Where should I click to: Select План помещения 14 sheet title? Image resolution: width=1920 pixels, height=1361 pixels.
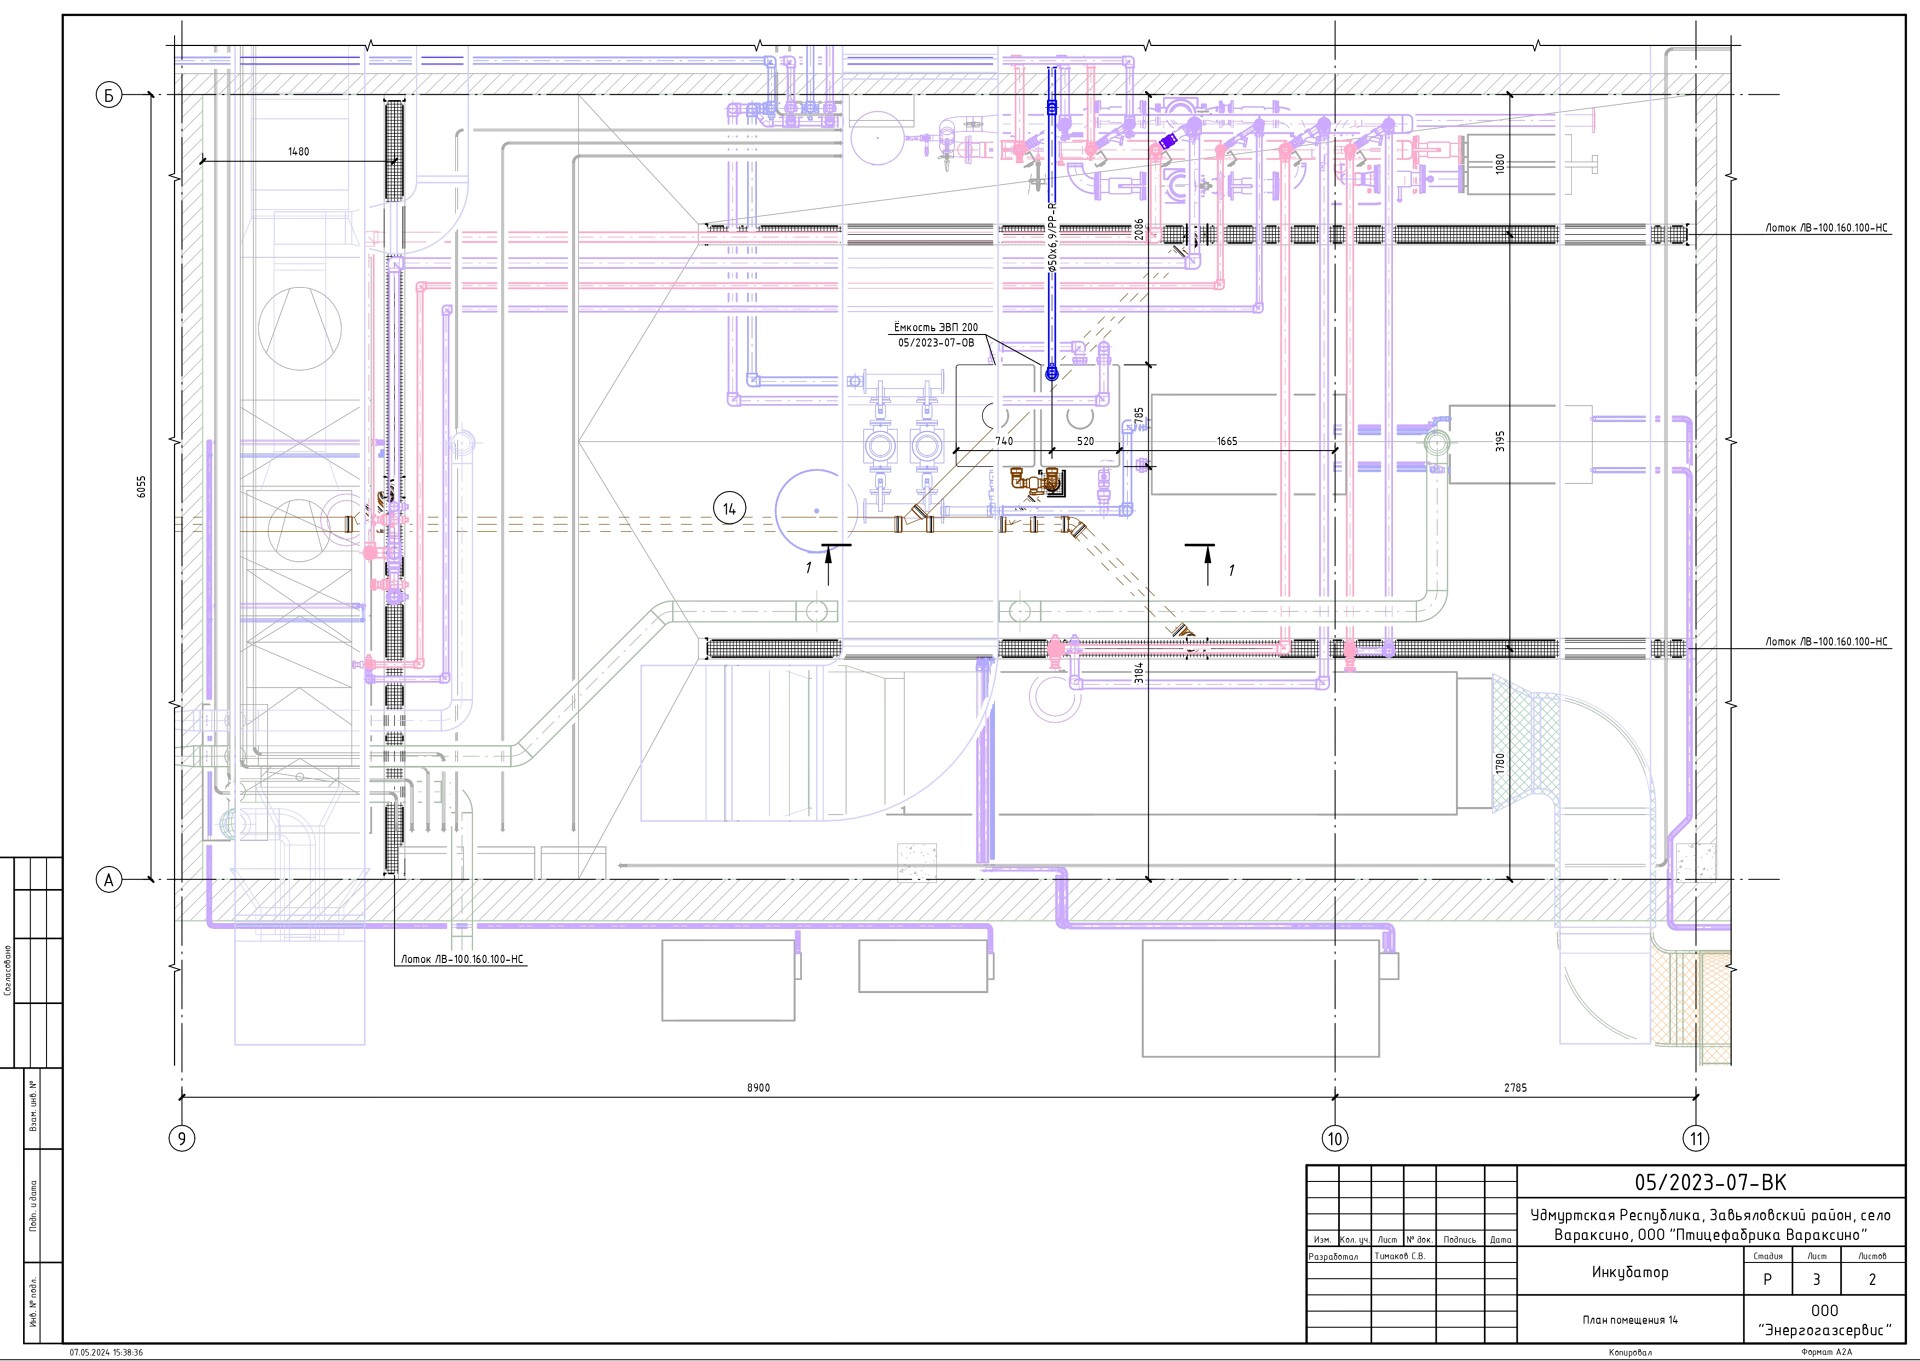pos(1630,1320)
